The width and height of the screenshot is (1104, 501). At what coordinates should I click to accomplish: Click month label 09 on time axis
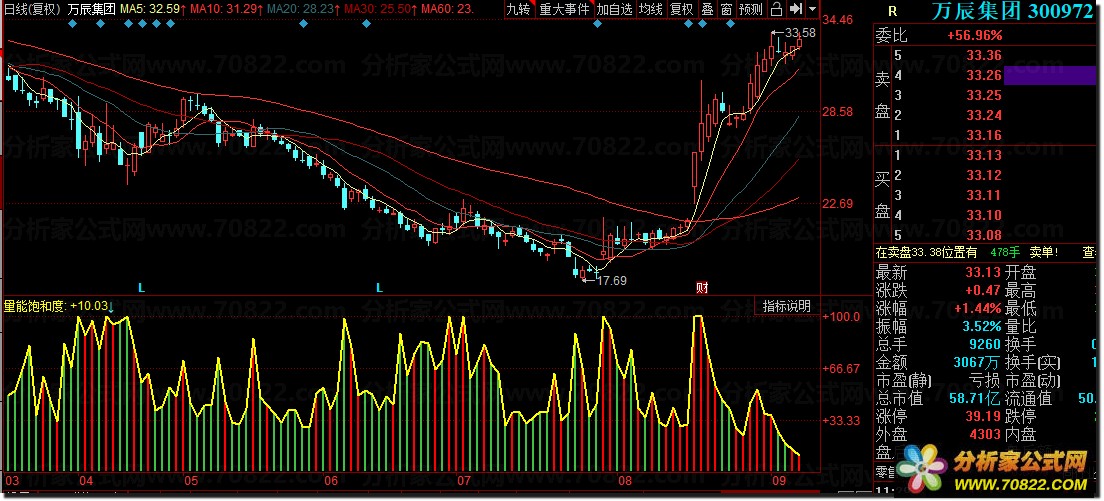pyautogui.click(x=779, y=481)
